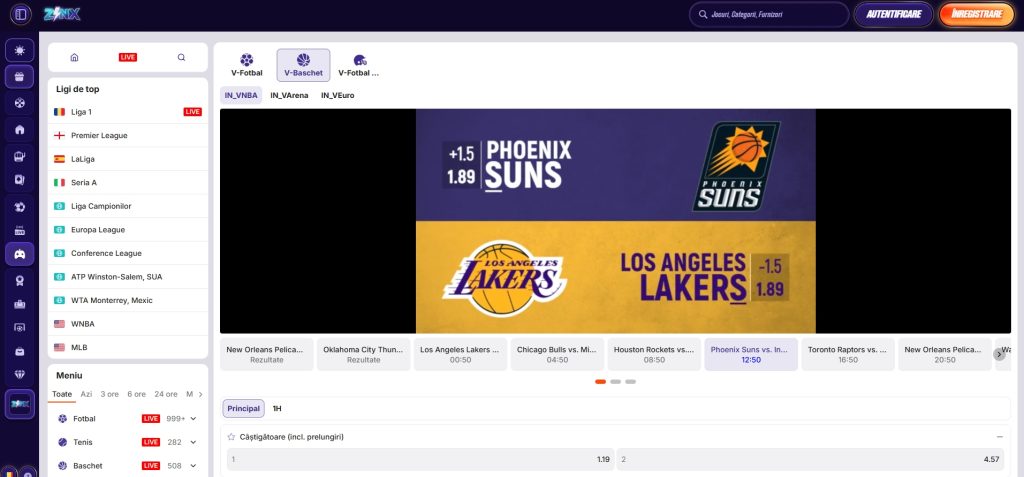
Task: Open WNBA top league
Action: (x=128, y=323)
